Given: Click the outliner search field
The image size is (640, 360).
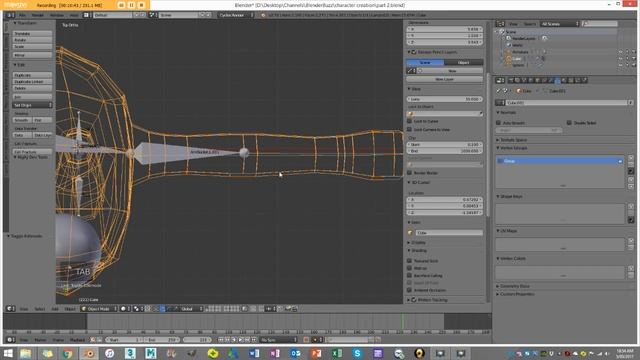Looking at the screenshot, I should pyautogui.click(x=600, y=24).
